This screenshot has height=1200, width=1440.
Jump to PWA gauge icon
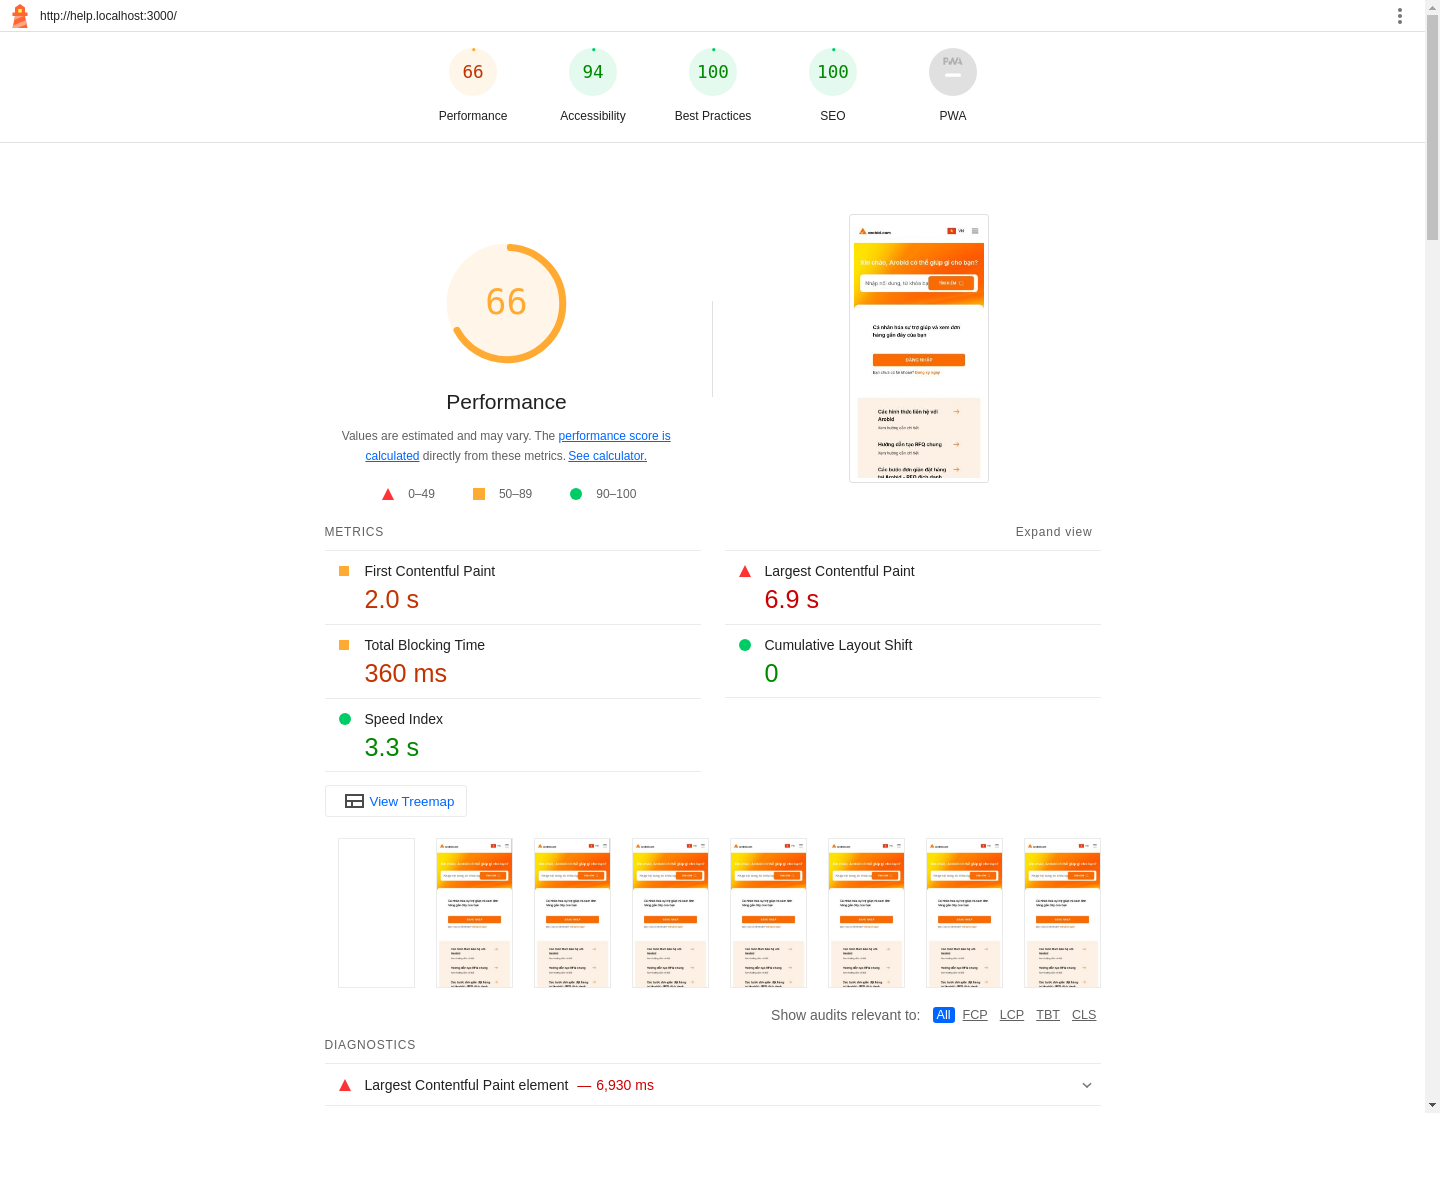click(x=953, y=72)
